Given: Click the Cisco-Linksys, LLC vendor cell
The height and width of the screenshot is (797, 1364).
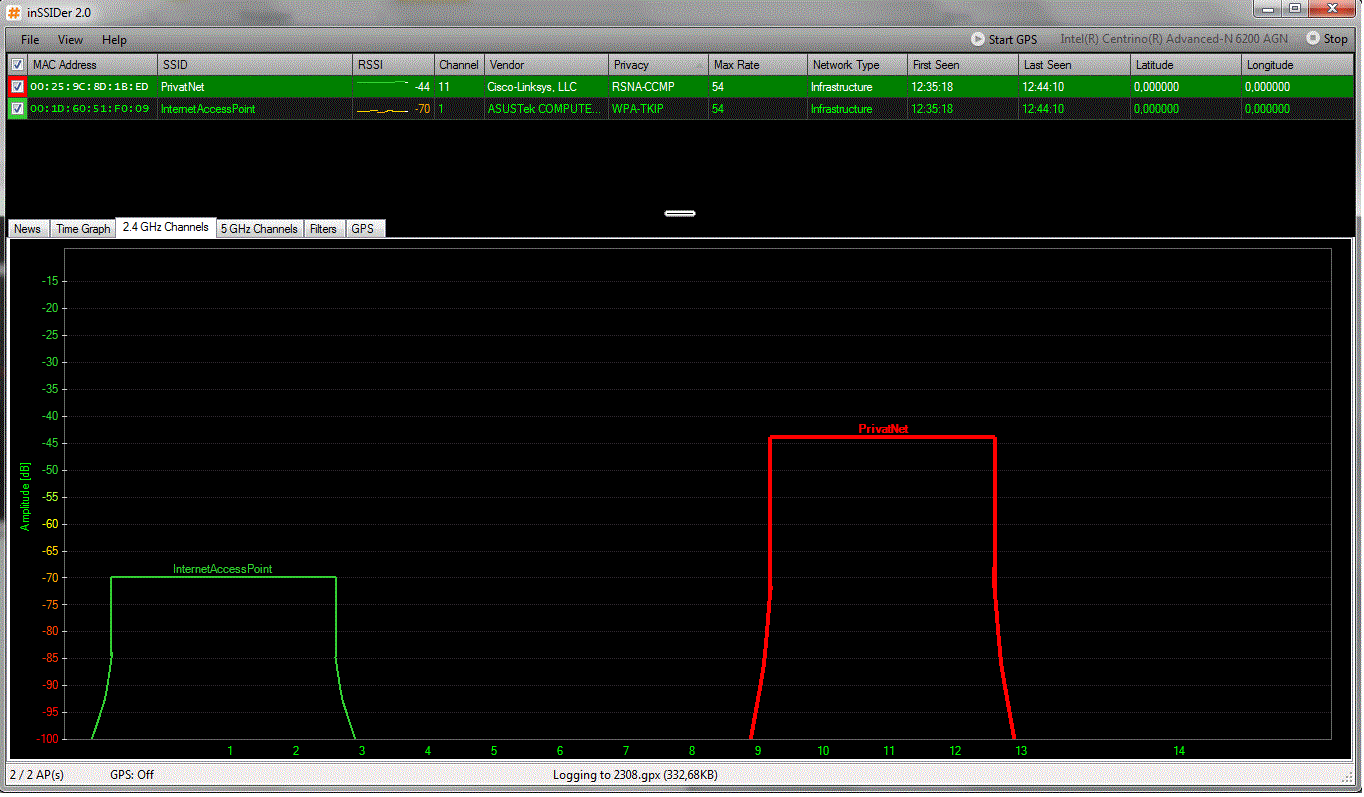Looking at the screenshot, I should point(547,87).
